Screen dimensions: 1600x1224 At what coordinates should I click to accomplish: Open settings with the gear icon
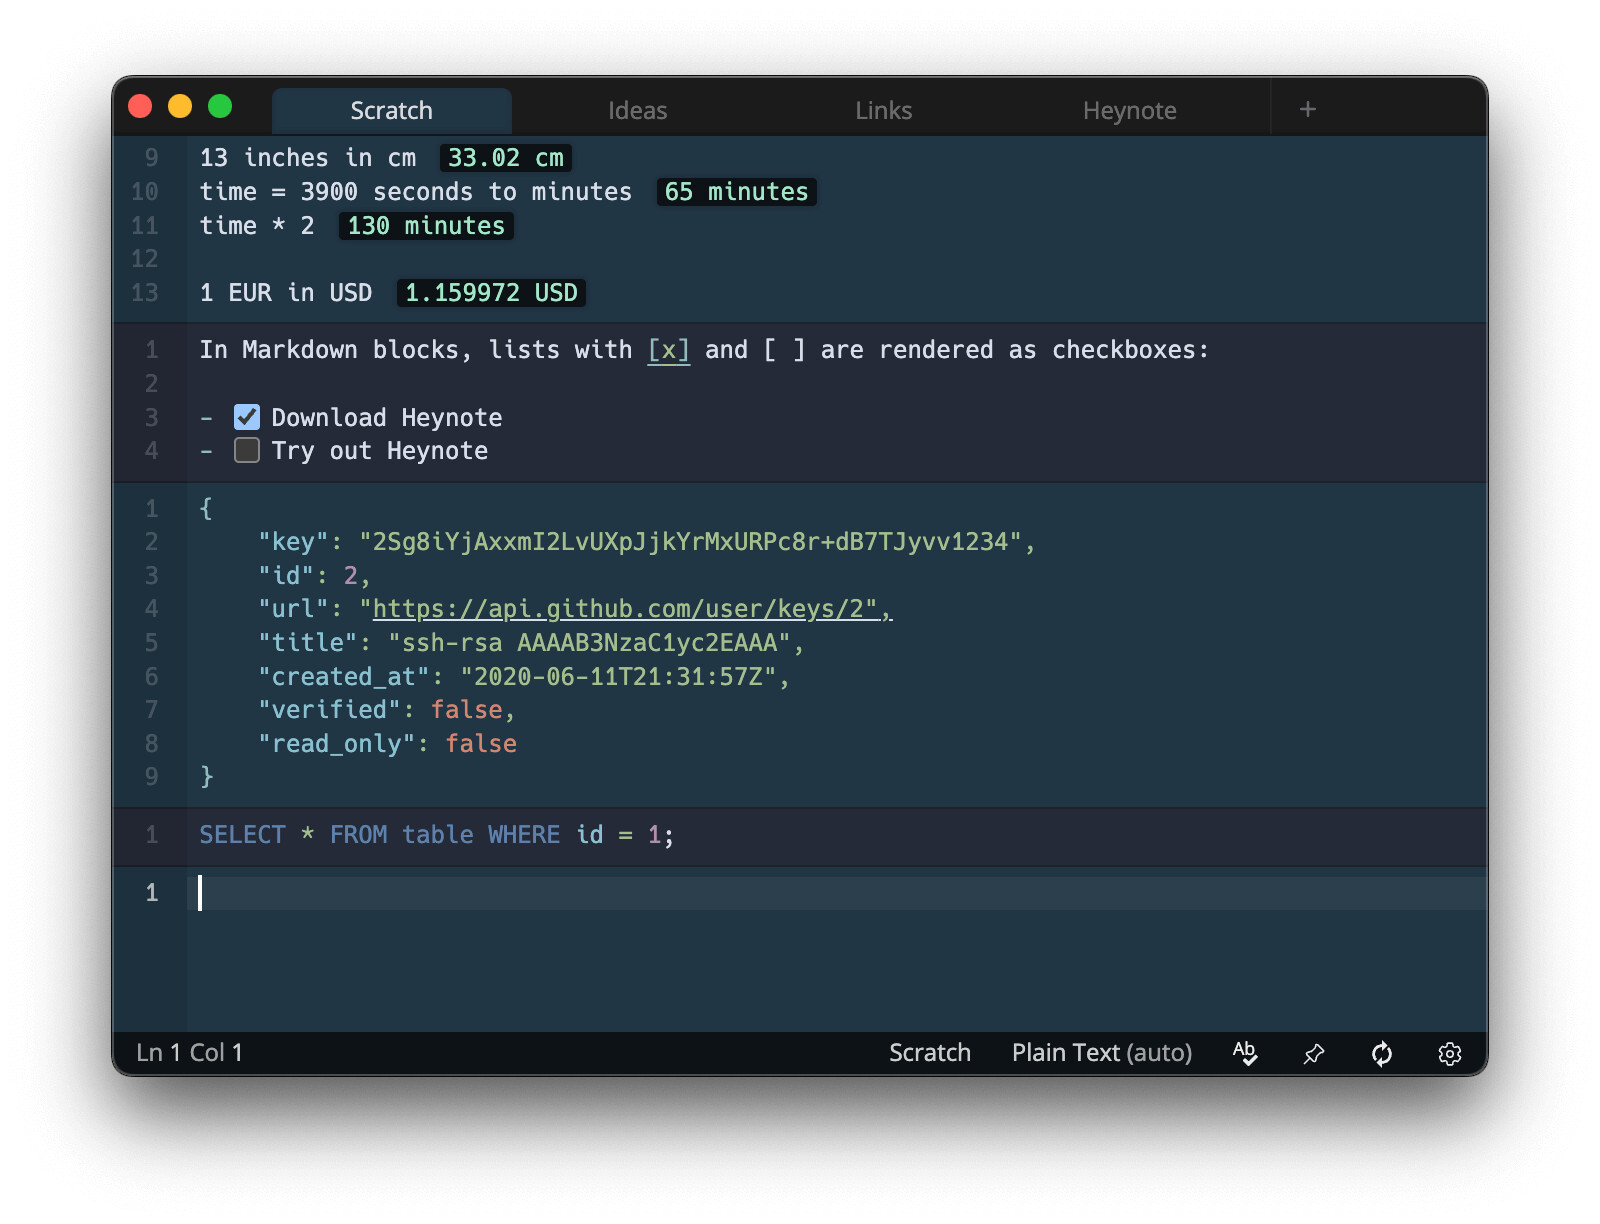point(1450,1053)
